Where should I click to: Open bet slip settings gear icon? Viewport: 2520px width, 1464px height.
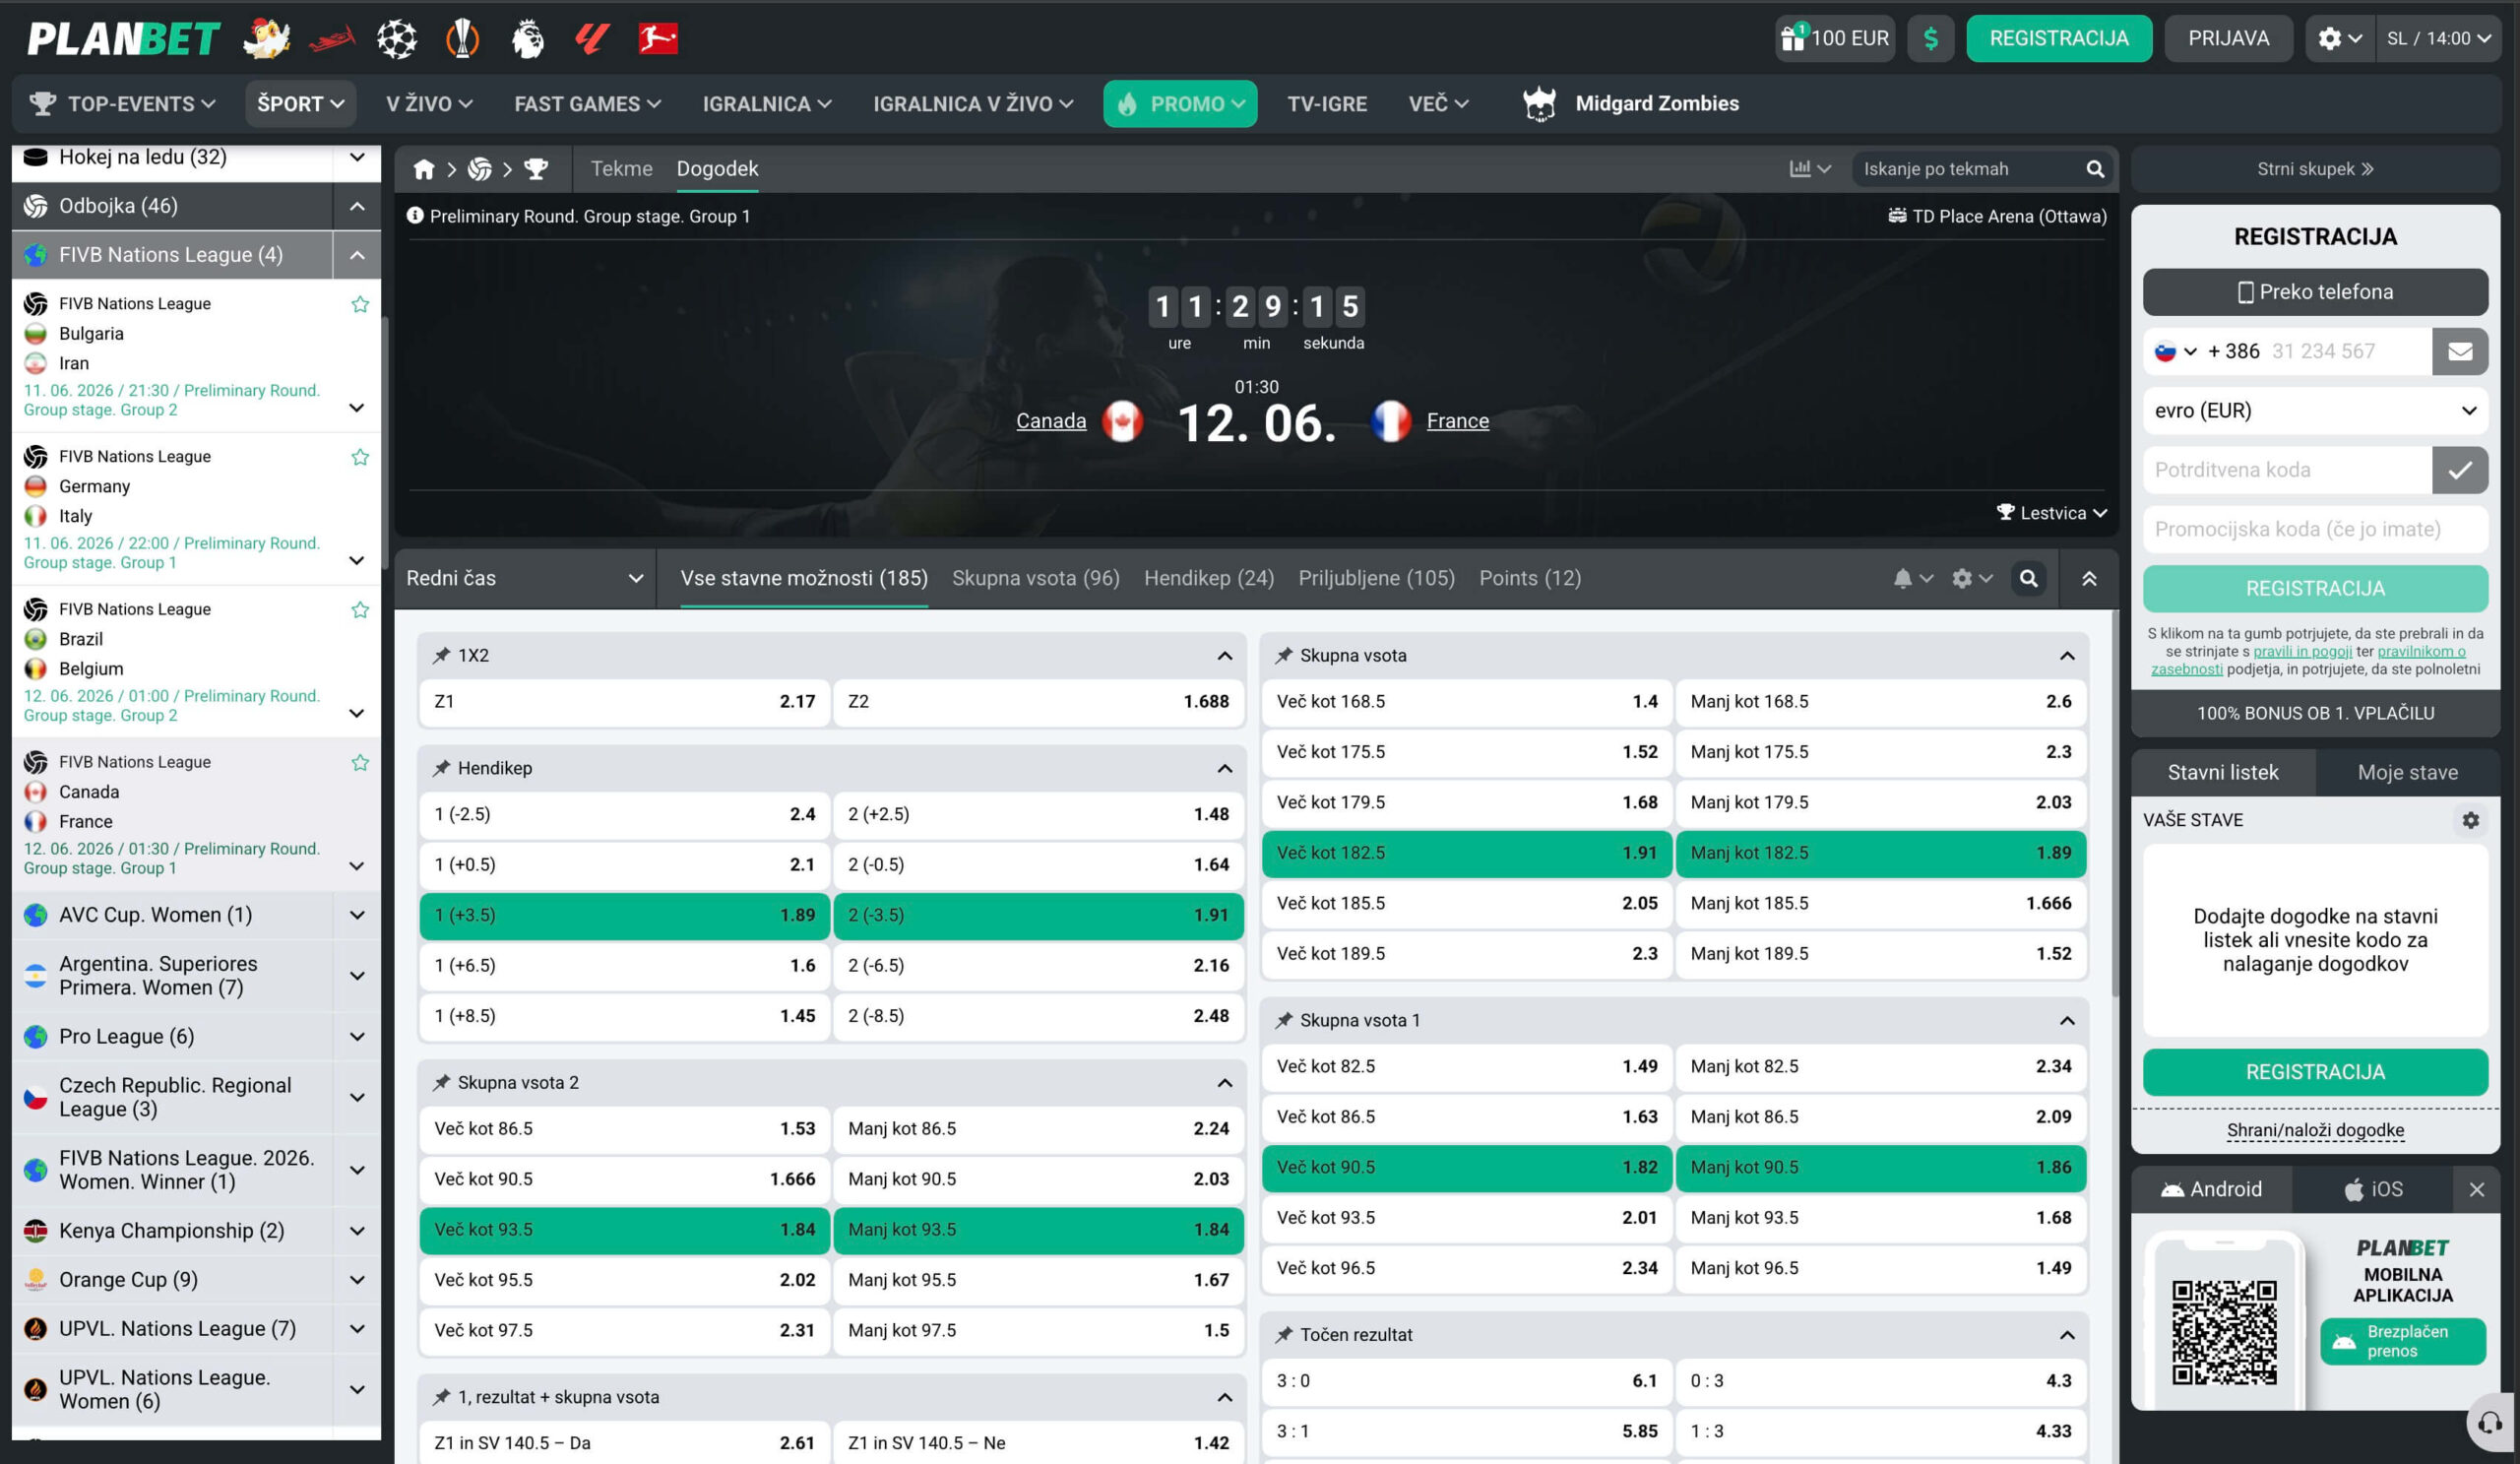[x=2470, y=820]
